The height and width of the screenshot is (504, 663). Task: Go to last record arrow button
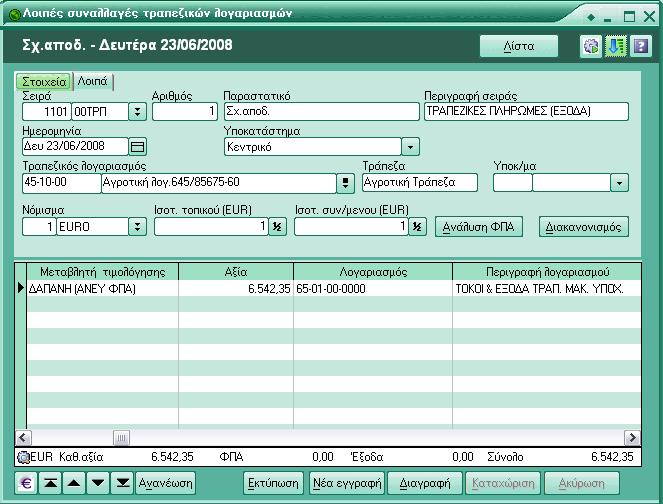[x=122, y=483]
